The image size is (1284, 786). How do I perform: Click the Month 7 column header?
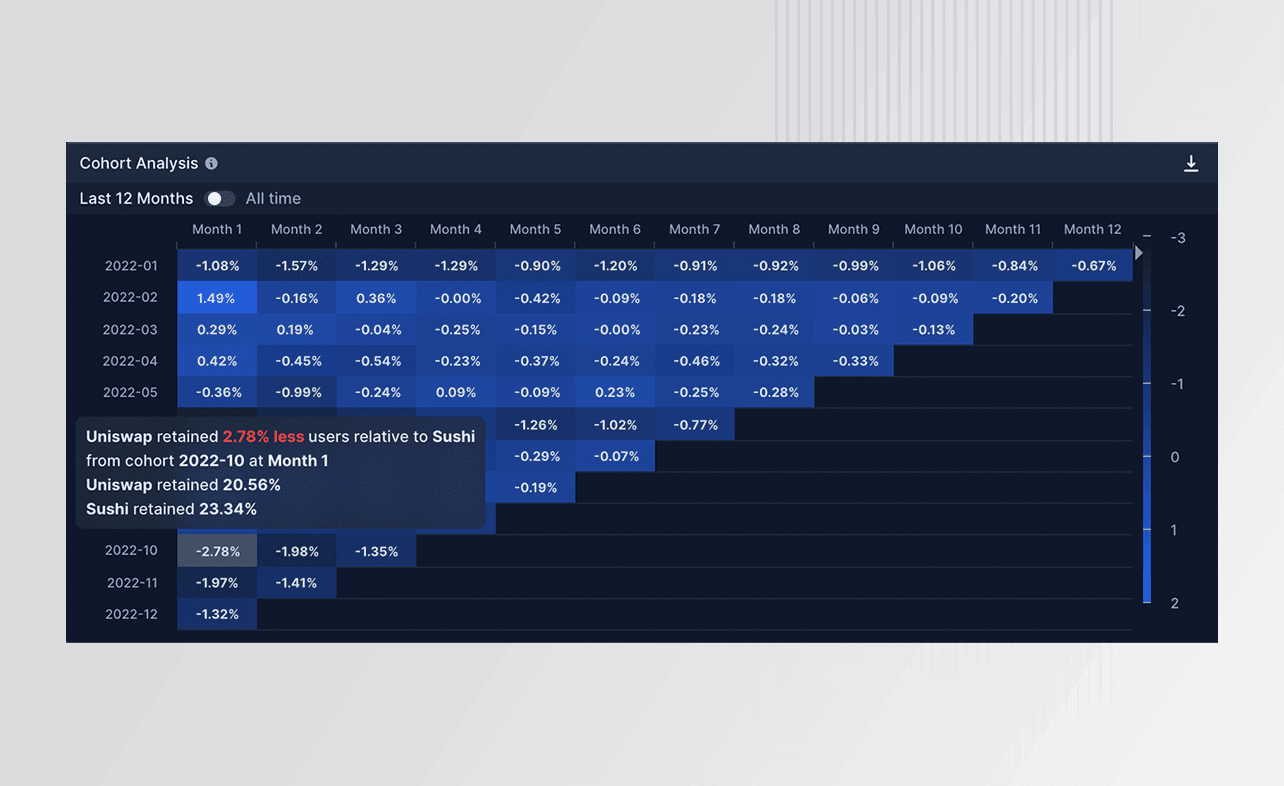(695, 229)
